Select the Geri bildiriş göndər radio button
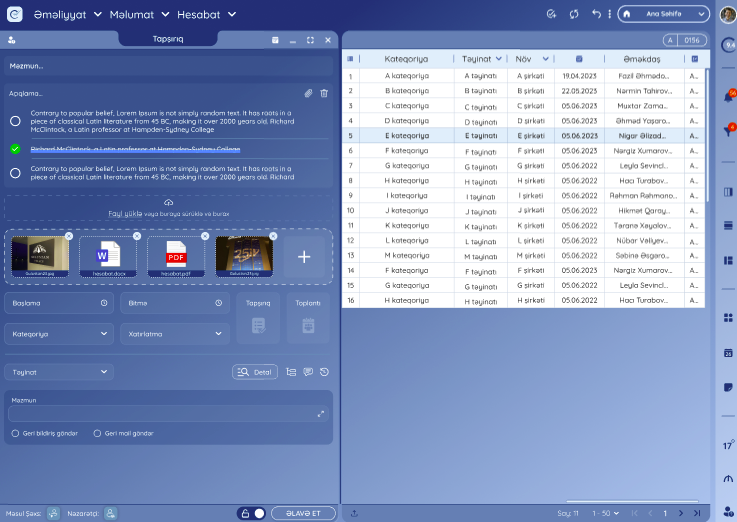 [15, 433]
